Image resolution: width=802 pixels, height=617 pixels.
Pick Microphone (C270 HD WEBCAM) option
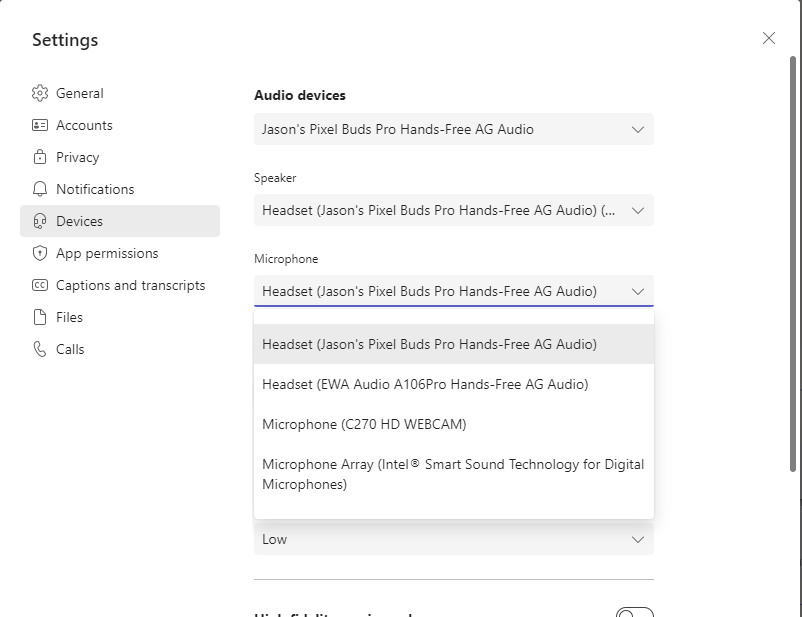[454, 424]
